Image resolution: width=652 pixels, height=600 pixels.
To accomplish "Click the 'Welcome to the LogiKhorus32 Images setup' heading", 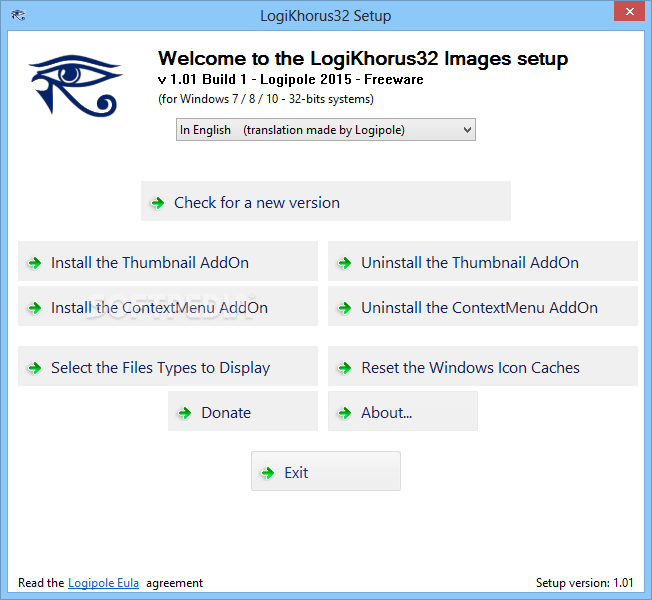I will pyautogui.click(x=363, y=58).
